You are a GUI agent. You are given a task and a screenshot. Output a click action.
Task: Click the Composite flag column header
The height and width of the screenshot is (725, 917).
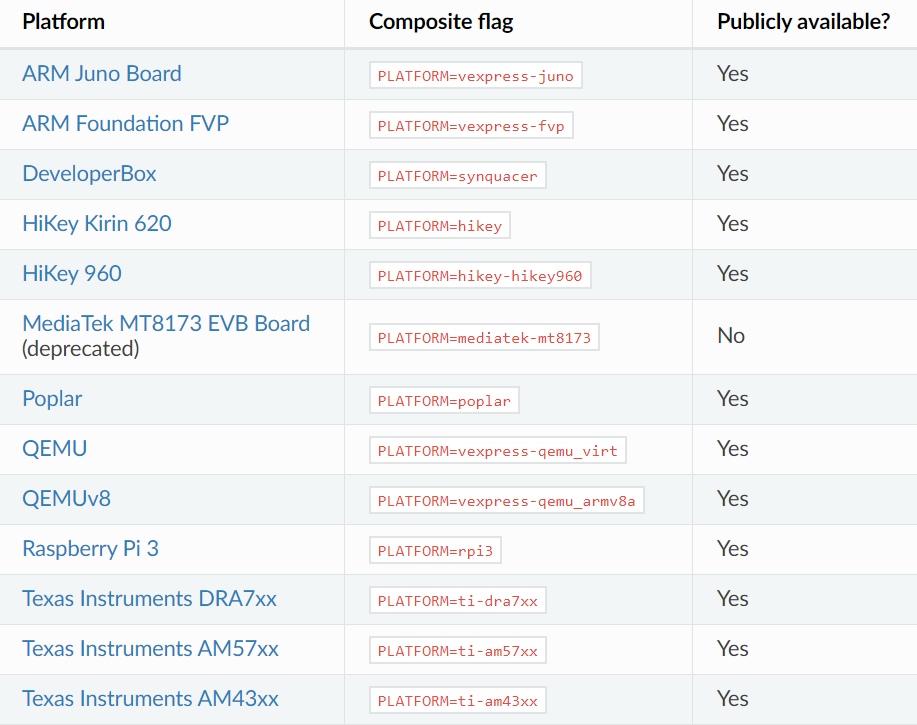(x=441, y=21)
